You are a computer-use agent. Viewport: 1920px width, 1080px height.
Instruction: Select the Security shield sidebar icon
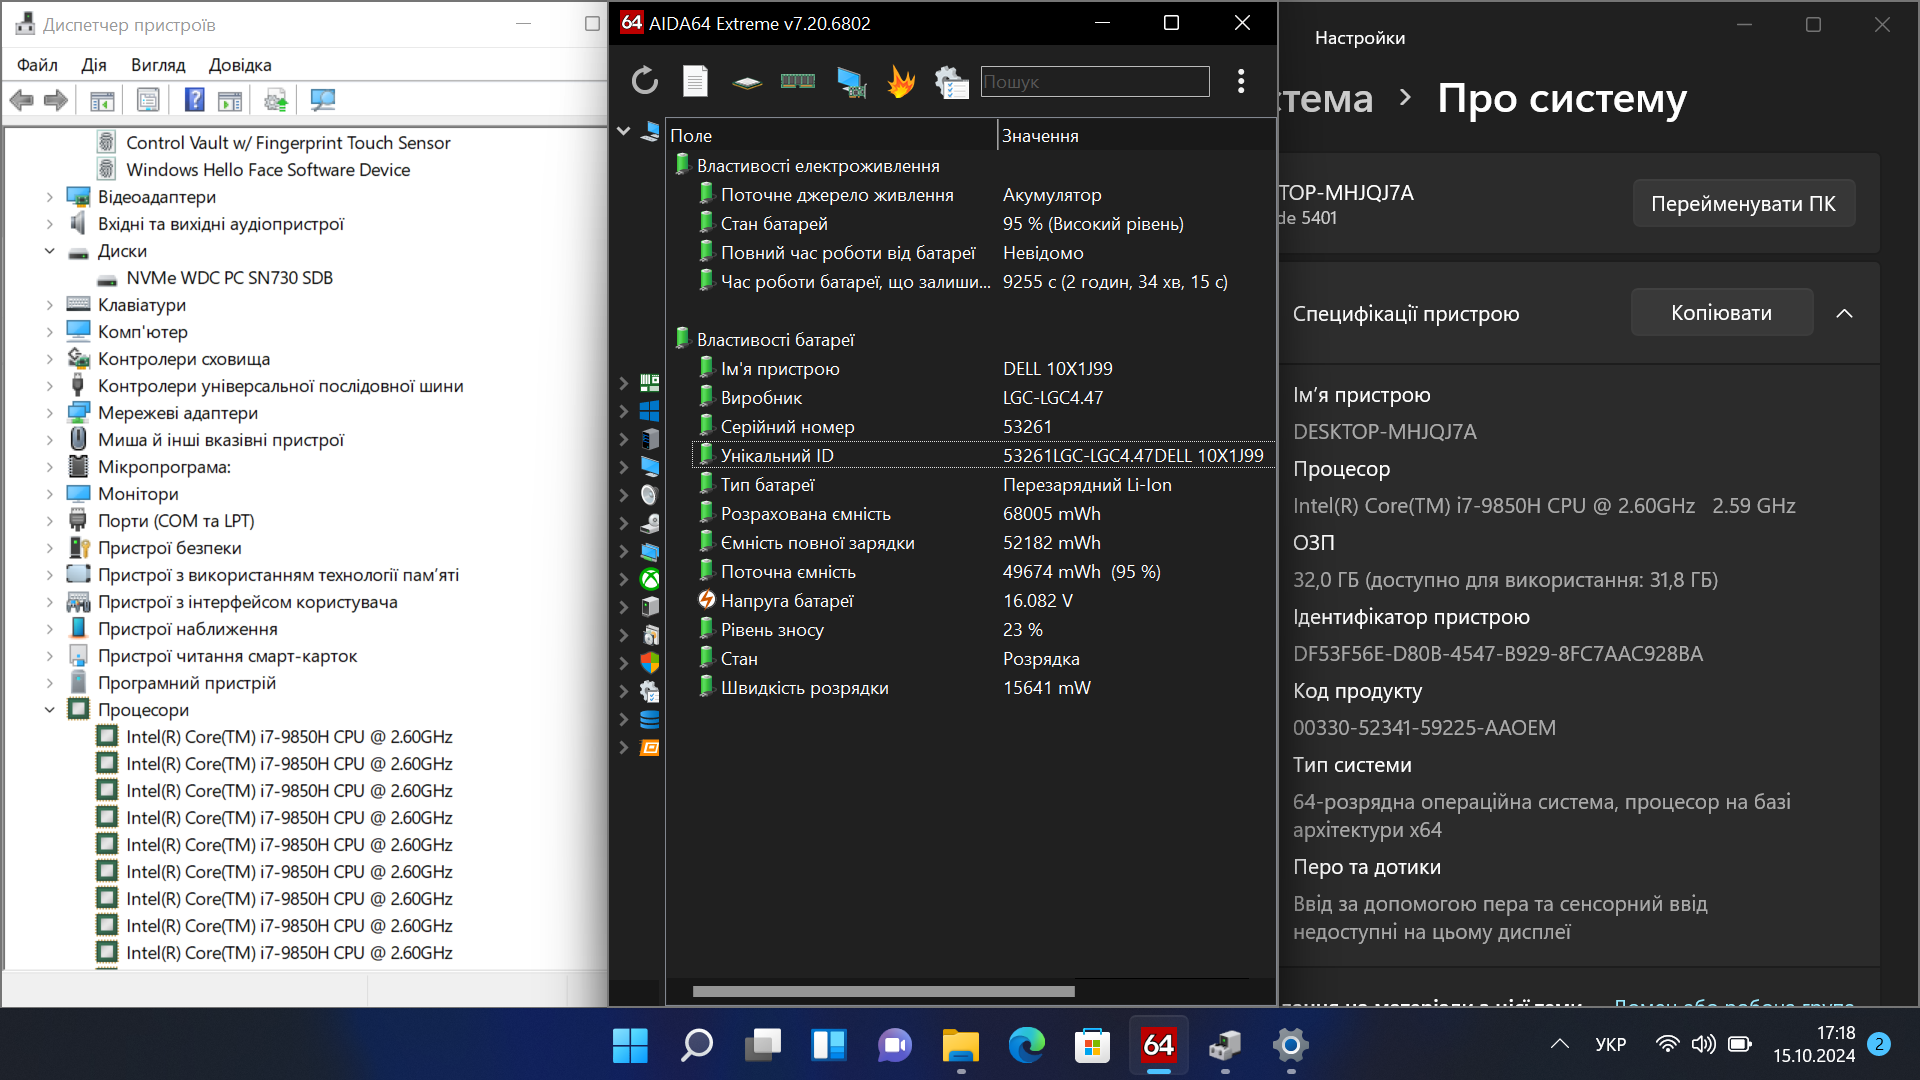pos(650,663)
